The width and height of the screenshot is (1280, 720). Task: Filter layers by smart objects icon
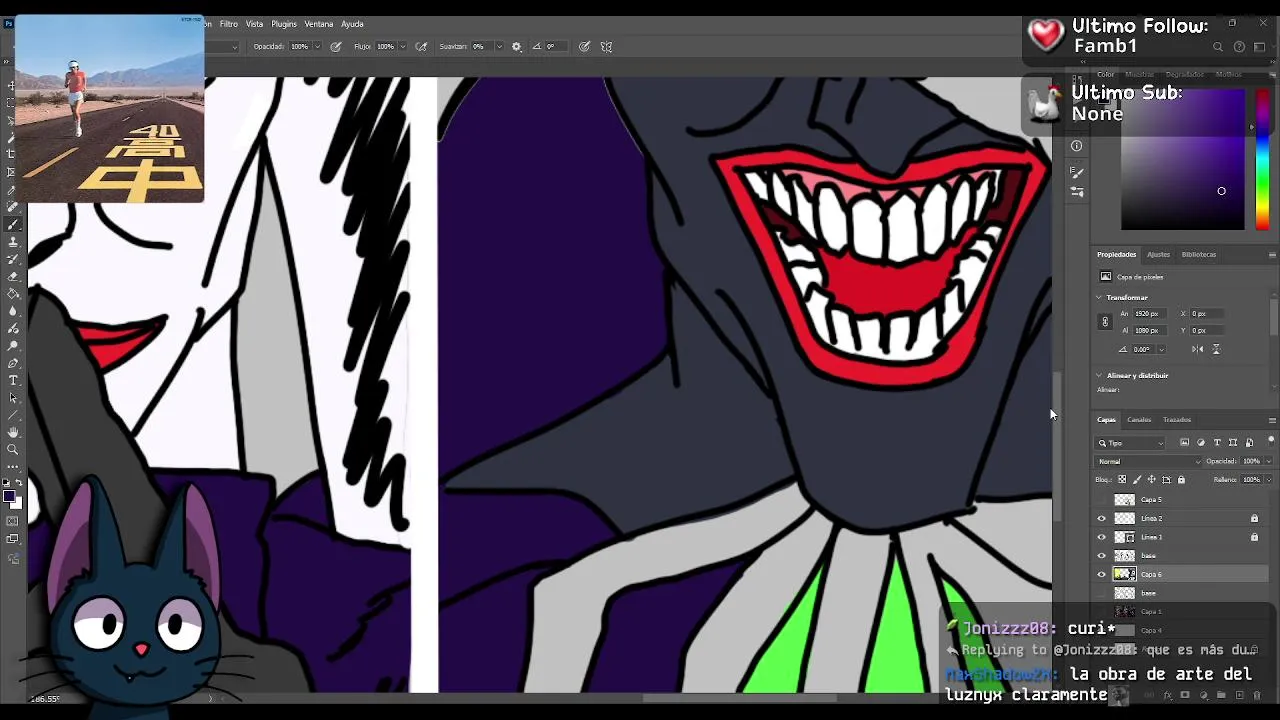[x=1249, y=443]
